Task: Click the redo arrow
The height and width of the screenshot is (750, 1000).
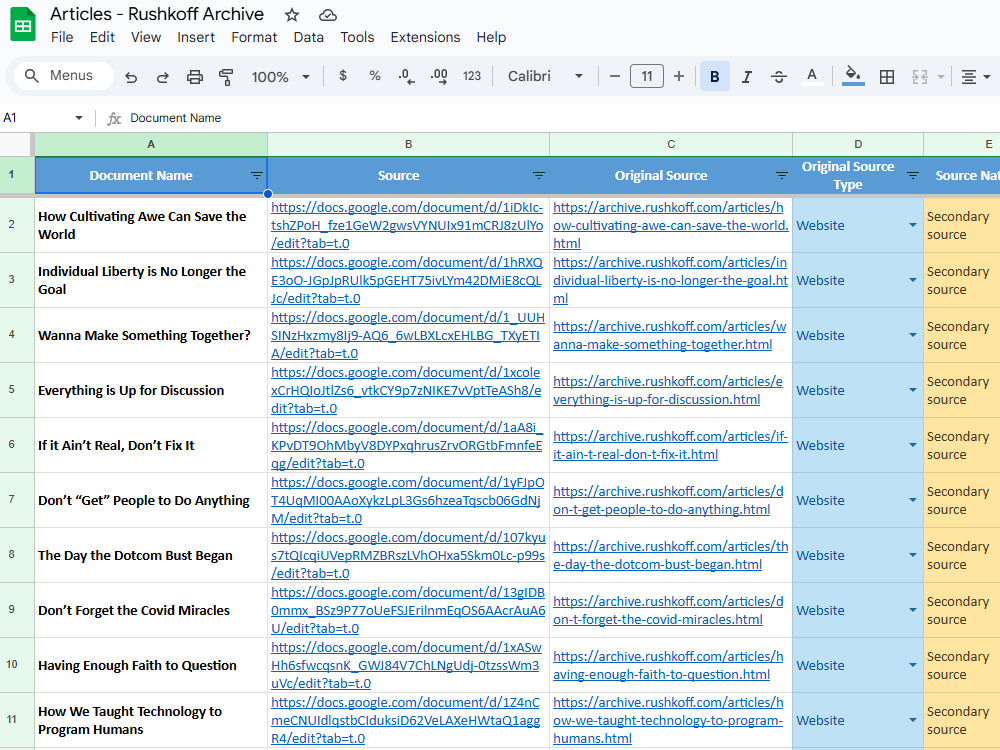Action: pyautogui.click(x=163, y=77)
